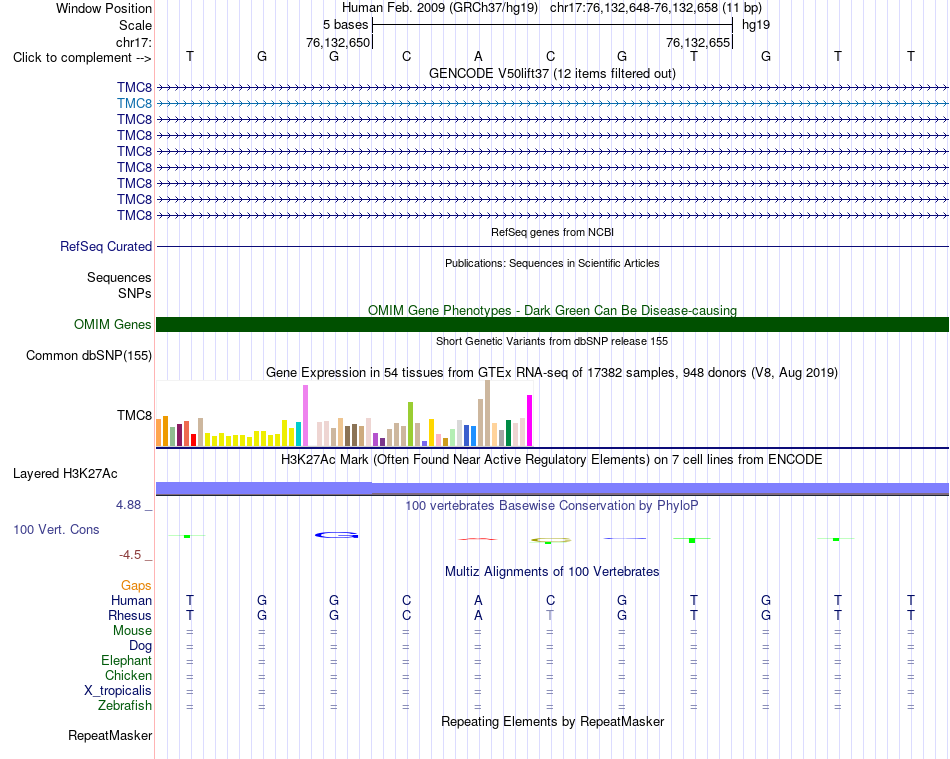Screen dimensions: 950x759
Task: Click the Scale label on the left
Action: 135,25
